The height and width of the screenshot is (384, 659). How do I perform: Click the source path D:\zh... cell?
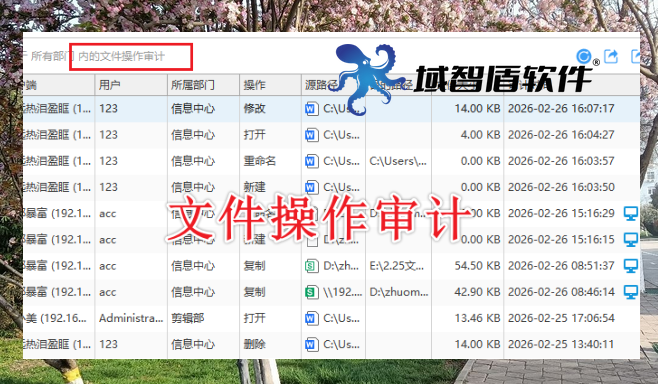(x=341, y=266)
